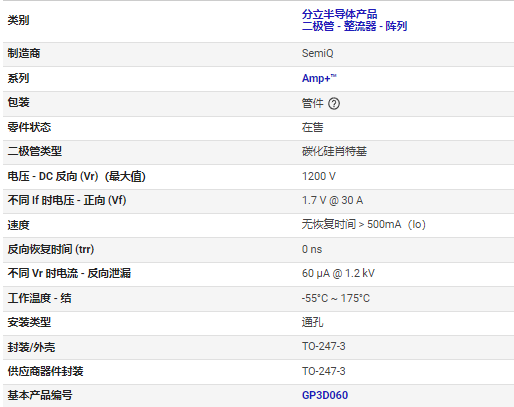The image size is (514, 407).
Task: Click the help icon next to 管件
Action: pos(334,104)
